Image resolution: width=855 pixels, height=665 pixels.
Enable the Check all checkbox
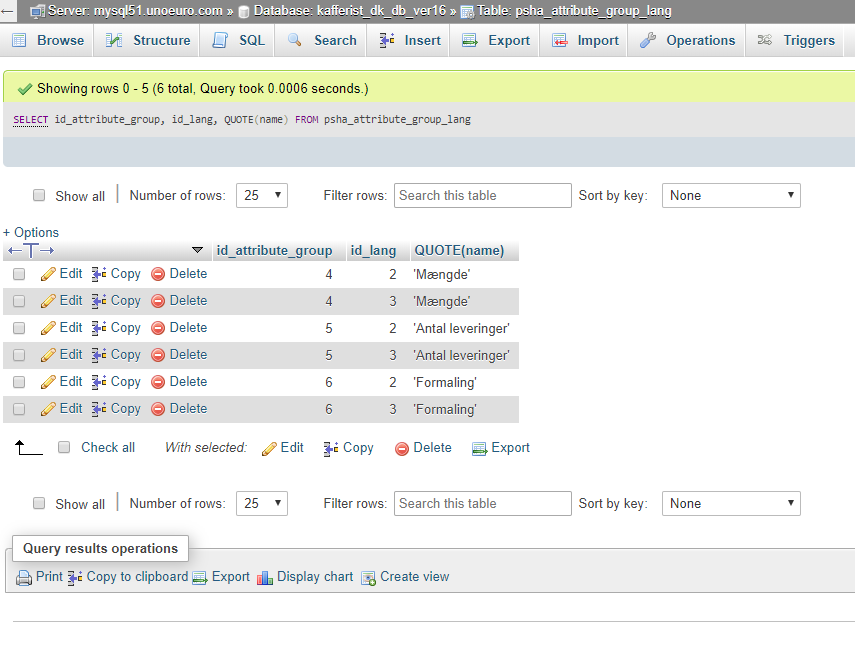(64, 448)
